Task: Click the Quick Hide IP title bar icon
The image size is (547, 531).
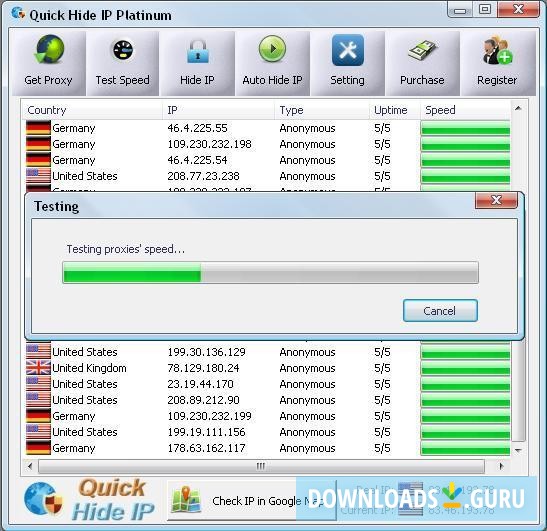Action: click(x=18, y=14)
